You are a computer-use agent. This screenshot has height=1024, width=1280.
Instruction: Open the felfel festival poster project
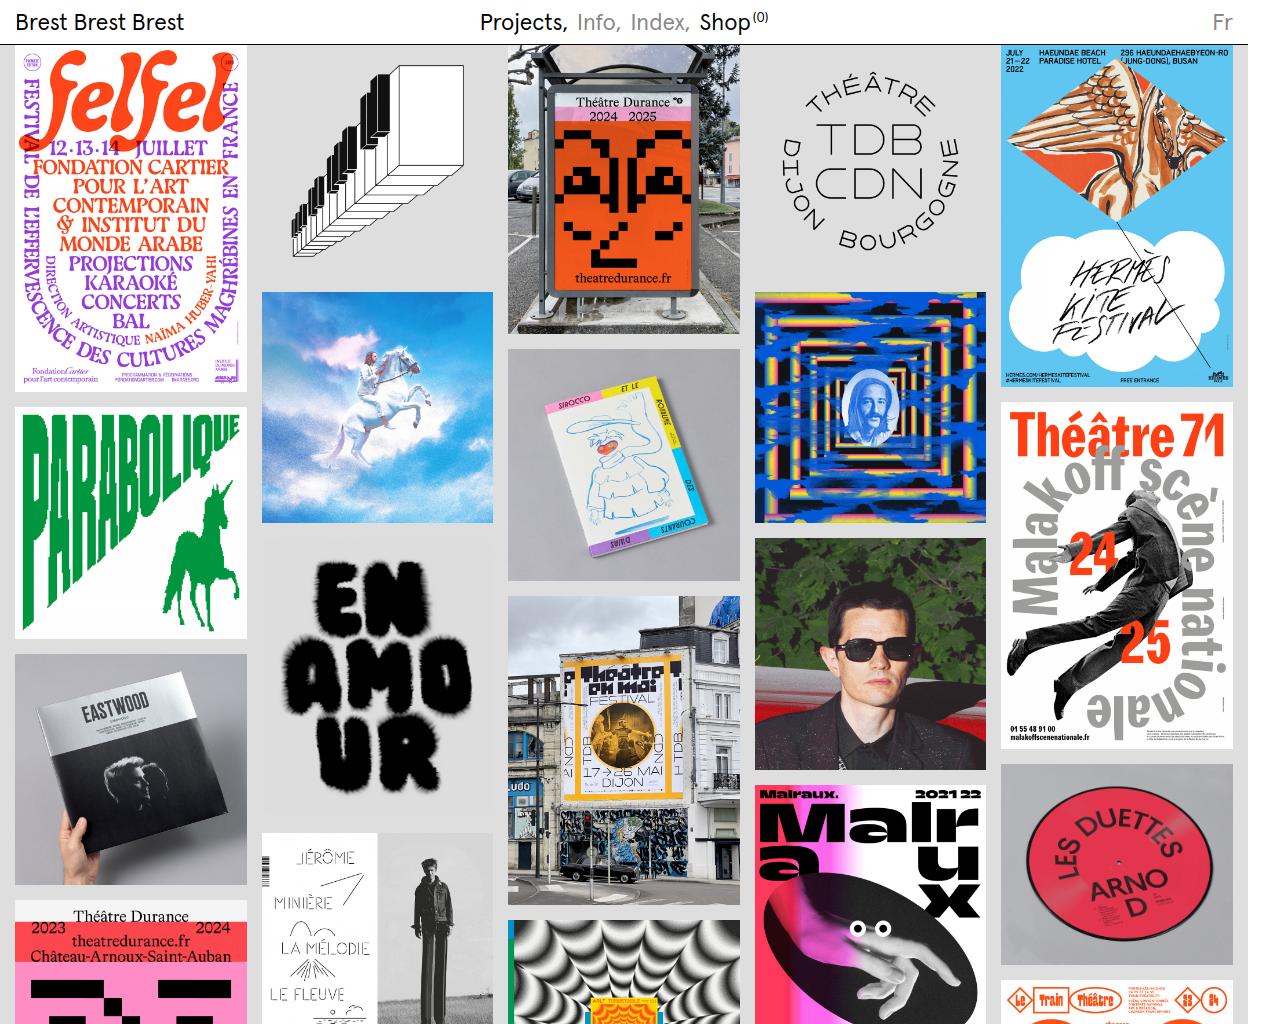pyautogui.click(x=131, y=218)
